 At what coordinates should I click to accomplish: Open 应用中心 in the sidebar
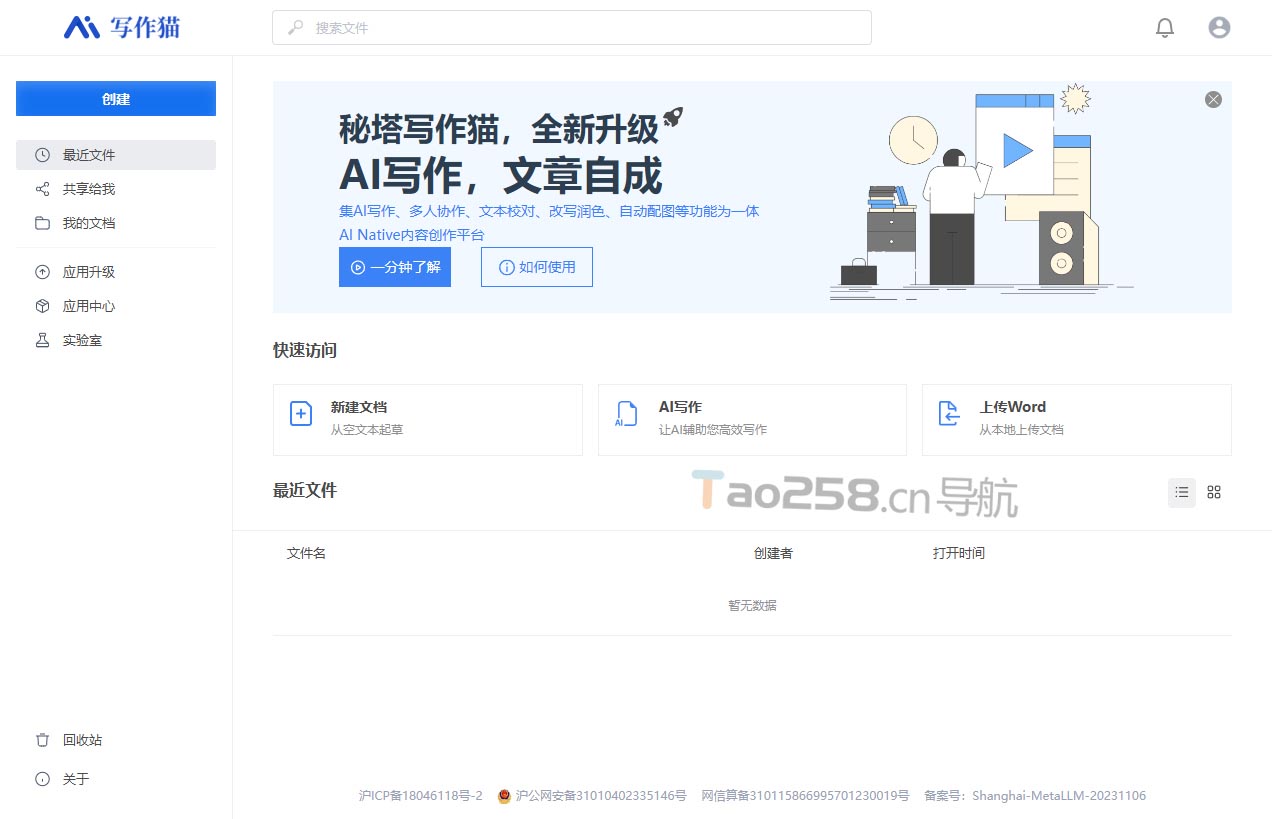116,306
